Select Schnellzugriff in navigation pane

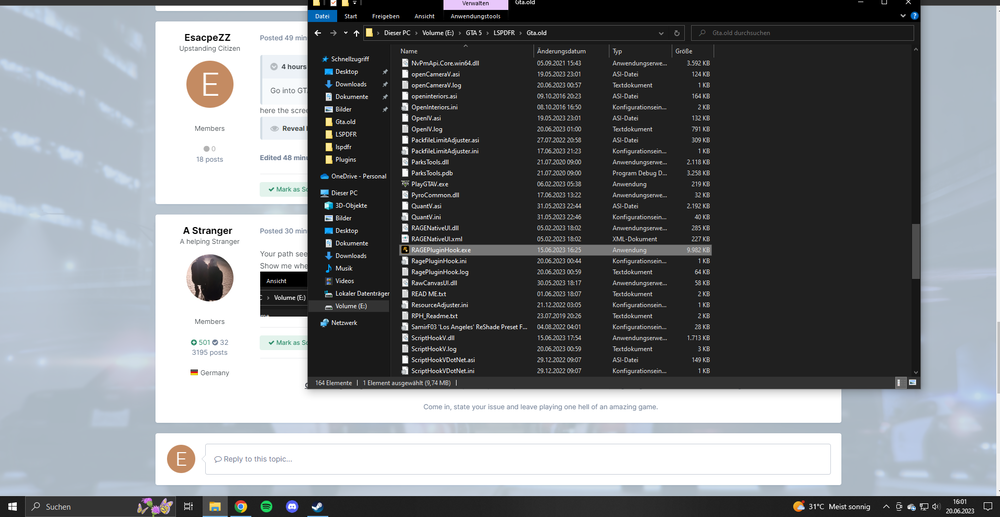pos(350,59)
